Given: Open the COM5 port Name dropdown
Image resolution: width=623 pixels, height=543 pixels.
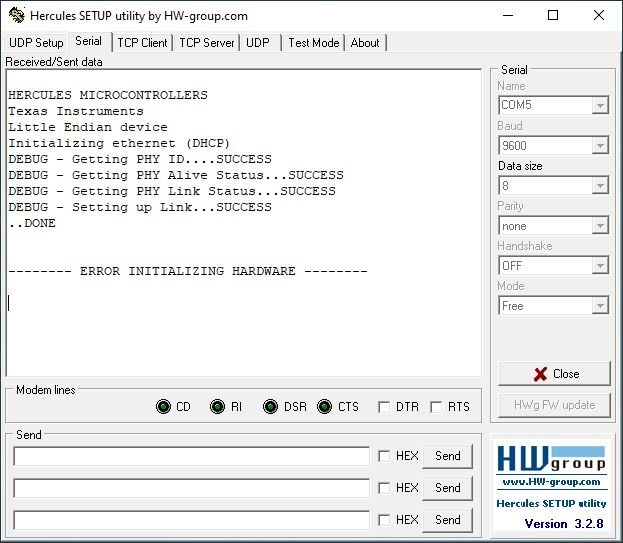Looking at the screenshot, I should (600, 105).
